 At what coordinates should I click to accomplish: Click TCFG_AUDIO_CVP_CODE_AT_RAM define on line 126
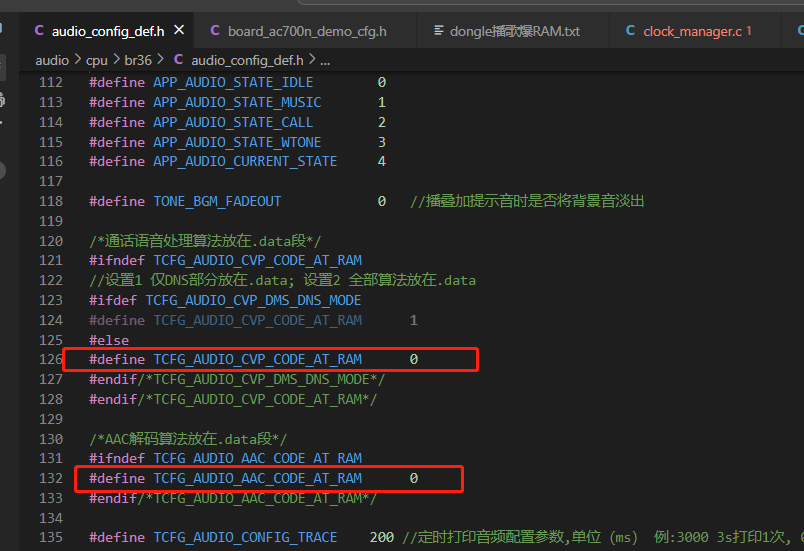point(257,360)
